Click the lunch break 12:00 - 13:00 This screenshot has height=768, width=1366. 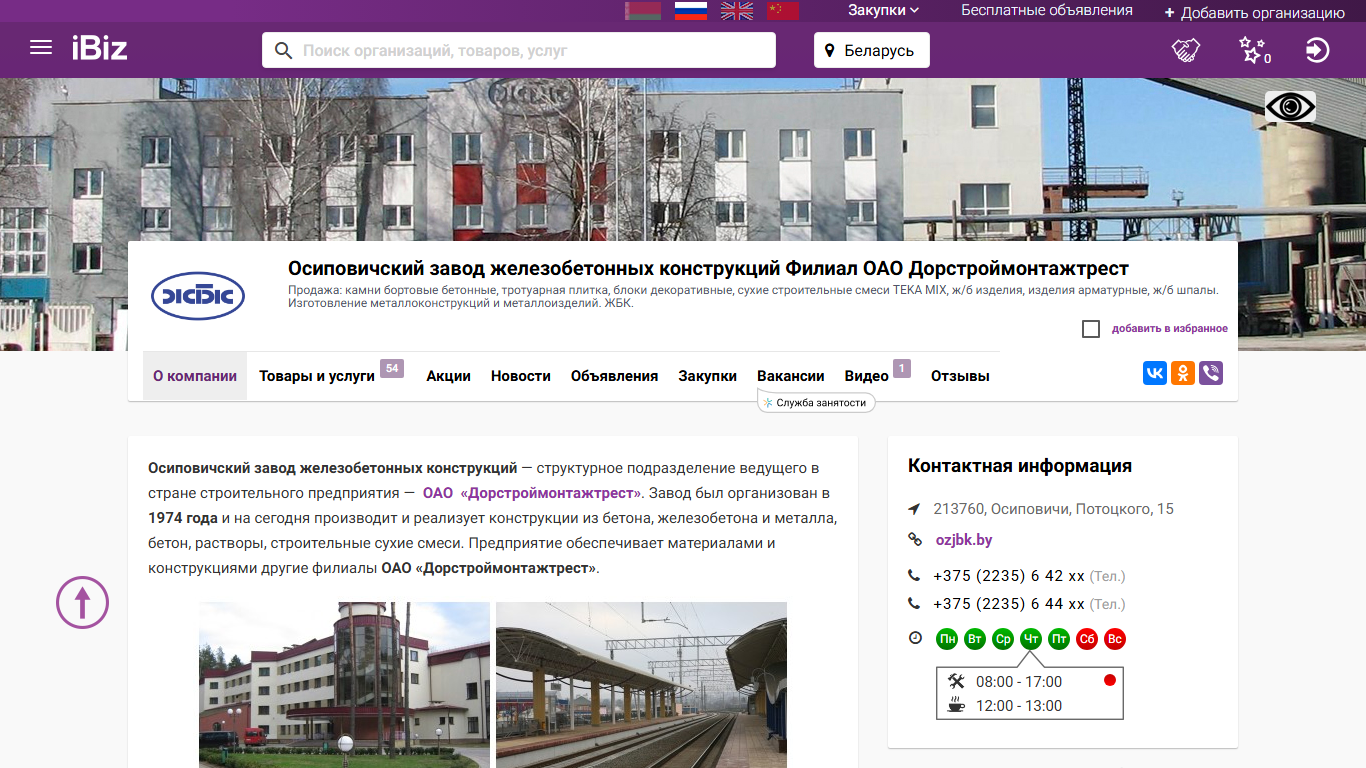click(x=1019, y=706)
